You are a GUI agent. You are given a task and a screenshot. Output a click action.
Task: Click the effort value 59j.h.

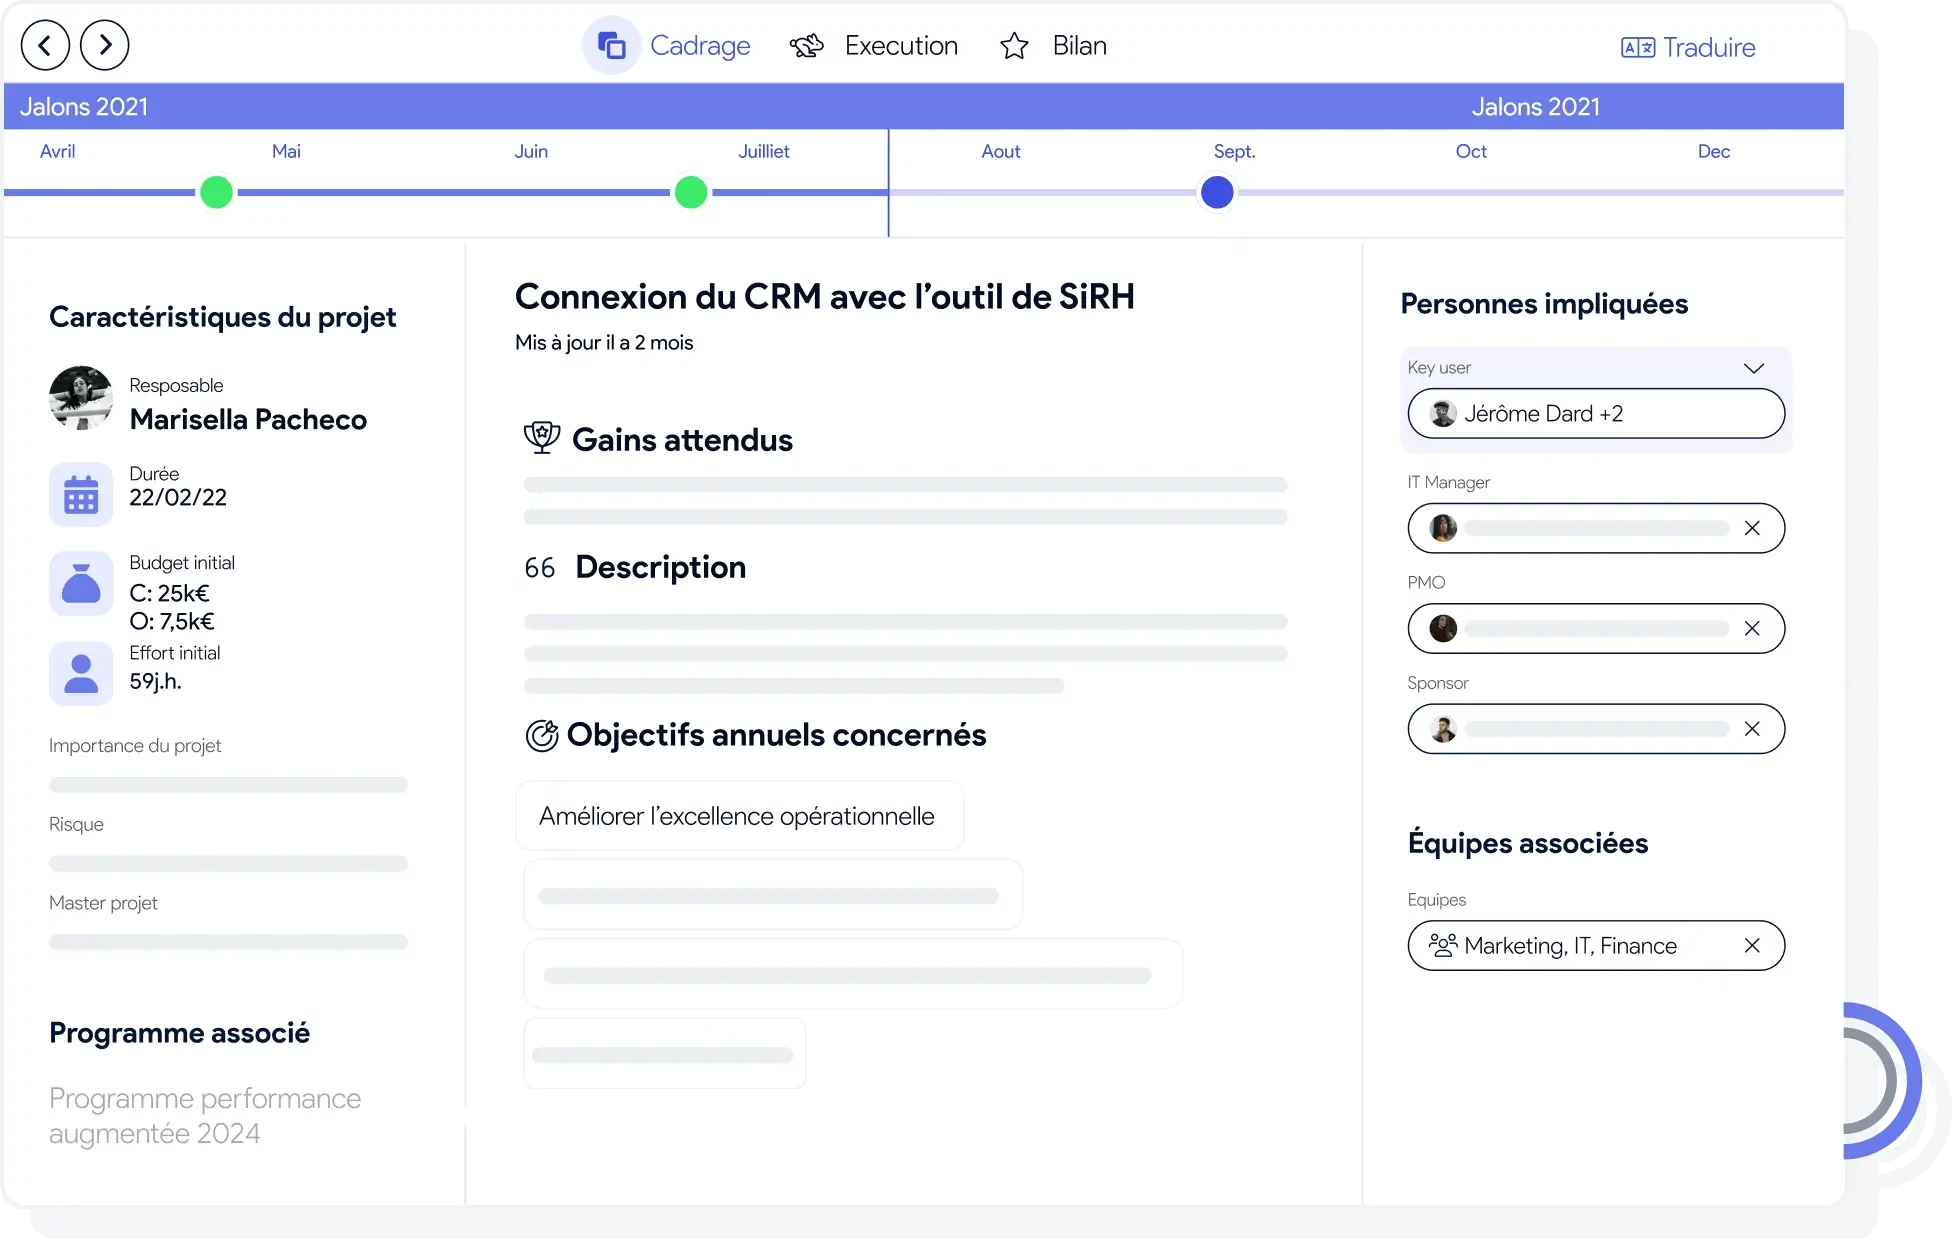pos(155,681)
